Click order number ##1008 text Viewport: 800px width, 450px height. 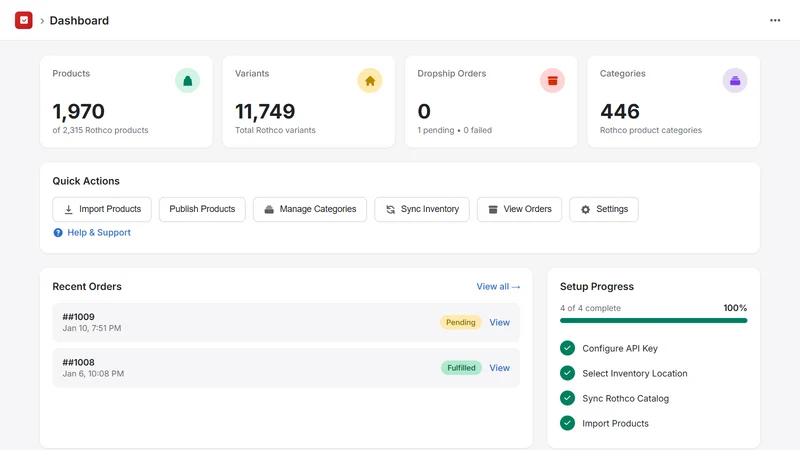(78, 362)
